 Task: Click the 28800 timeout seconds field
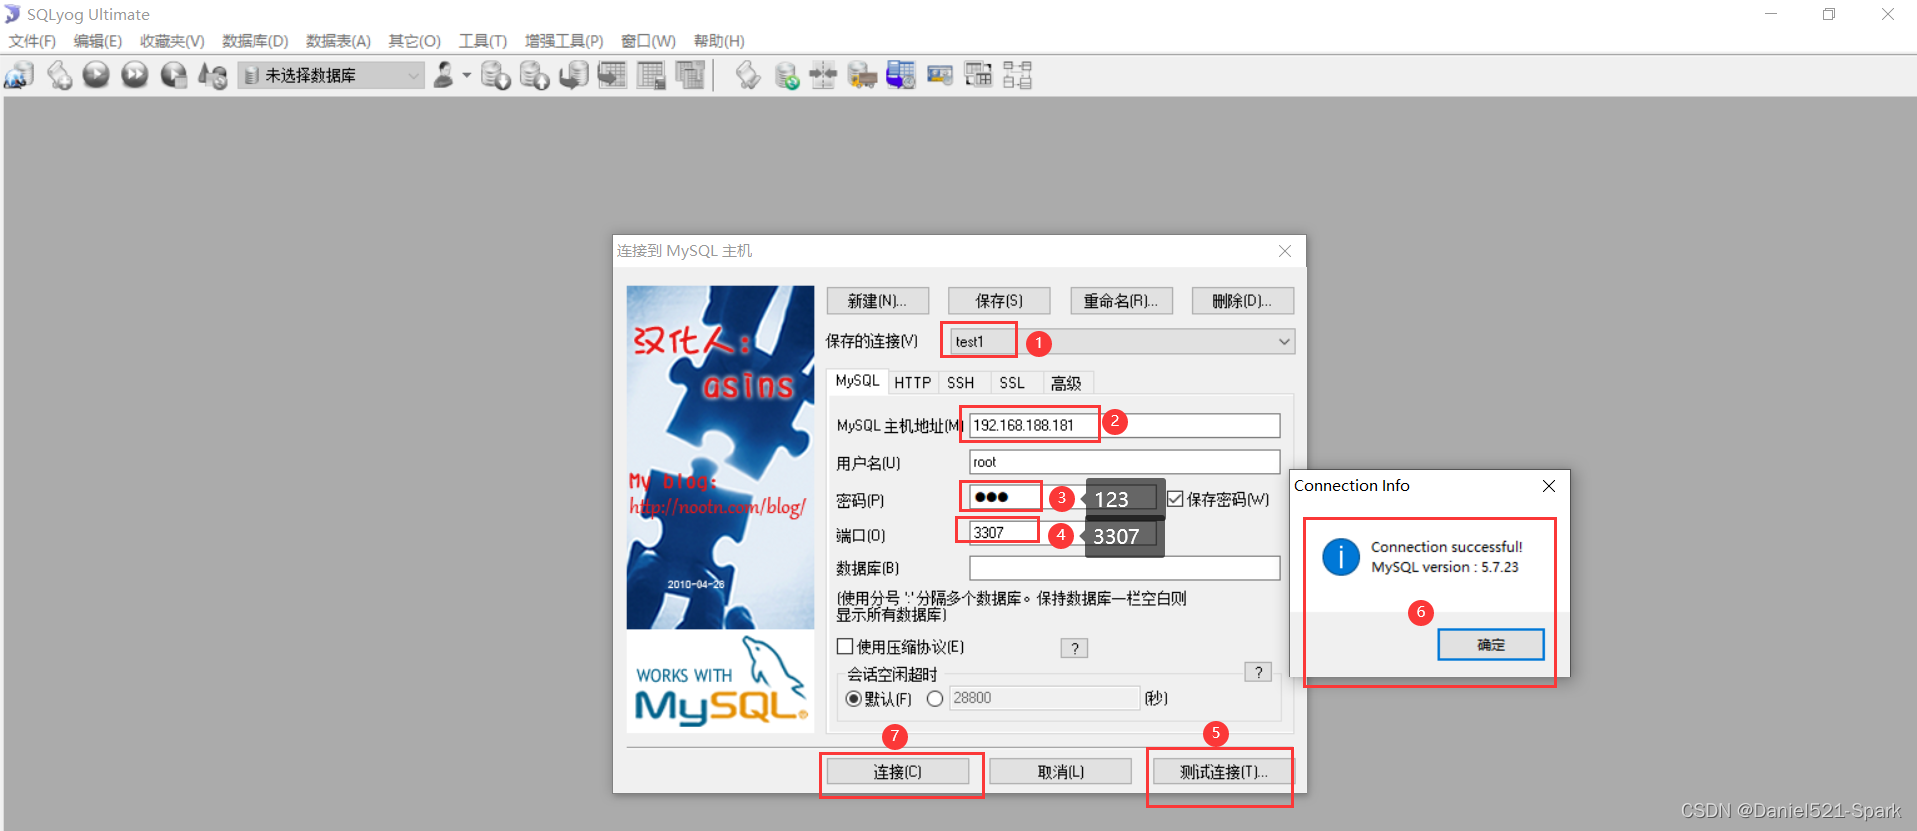1044,698
